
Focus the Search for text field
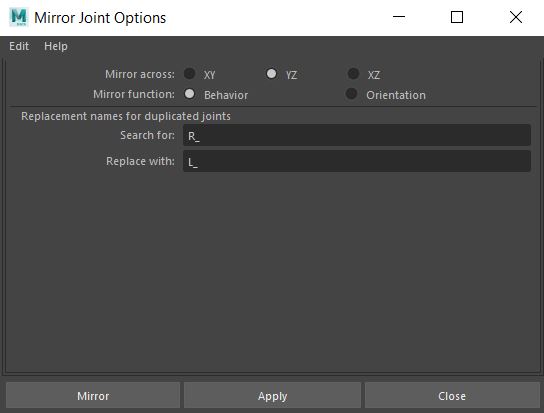[x=357, y=135]
